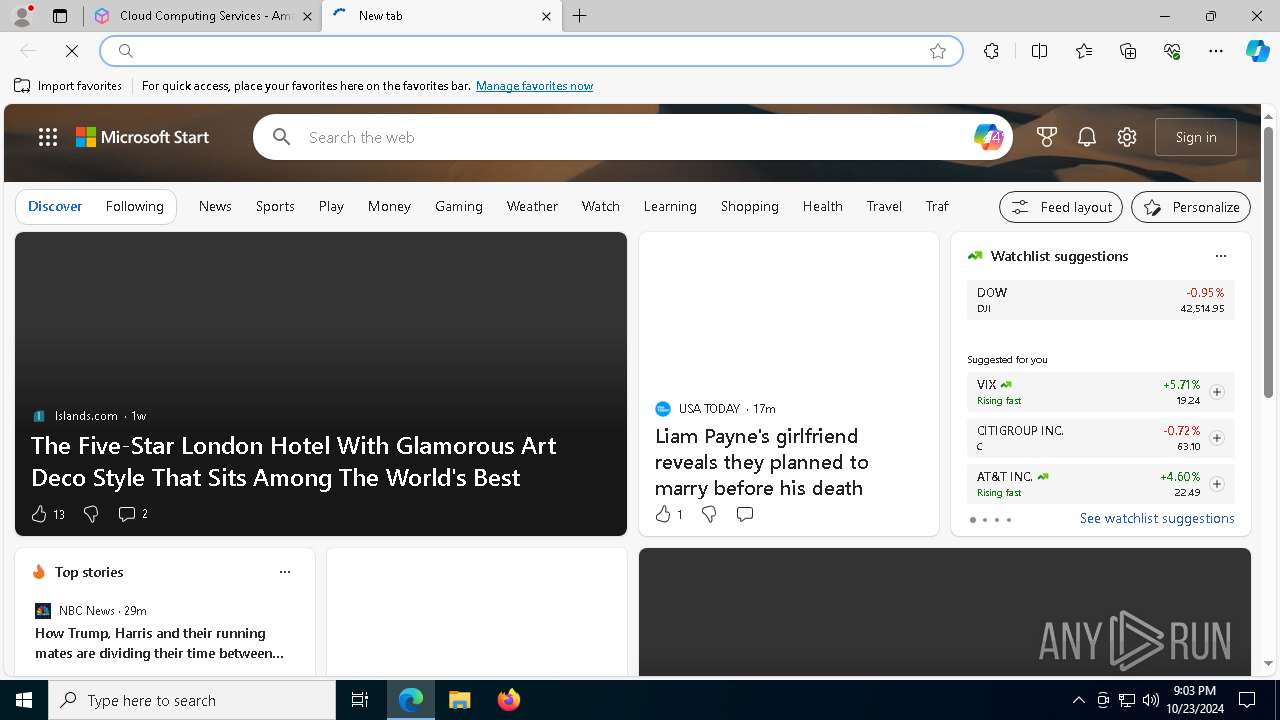Image resolution: width=1280 pixels, height=720 pixels.
Task: Open Top stories more options menu
Action: coord(285,572)
